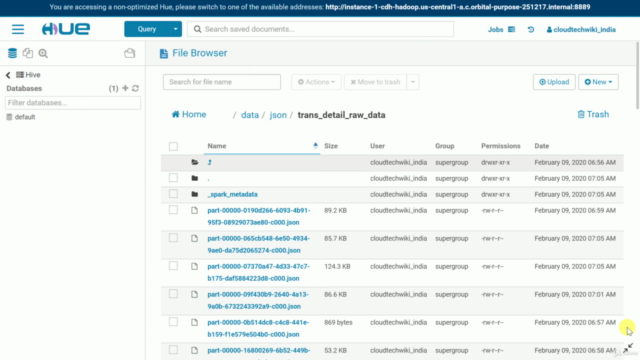Open the Jobs browser icon
Image resolution: width=640 pixels, height=360 pixels.
(x=511, y=29)
